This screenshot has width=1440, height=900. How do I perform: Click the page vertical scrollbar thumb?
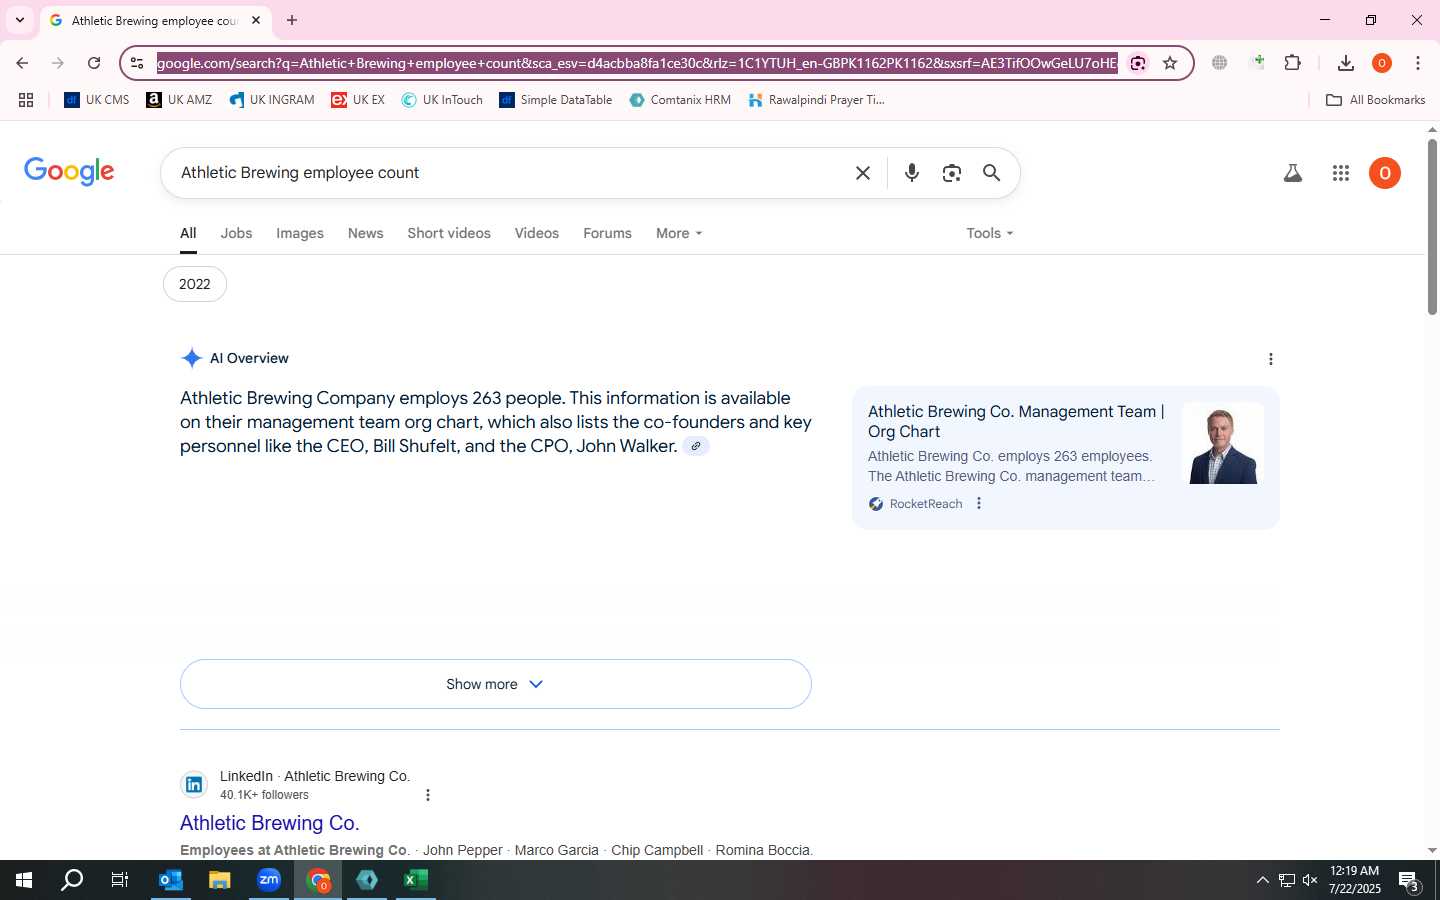(x=1432, y=228)
